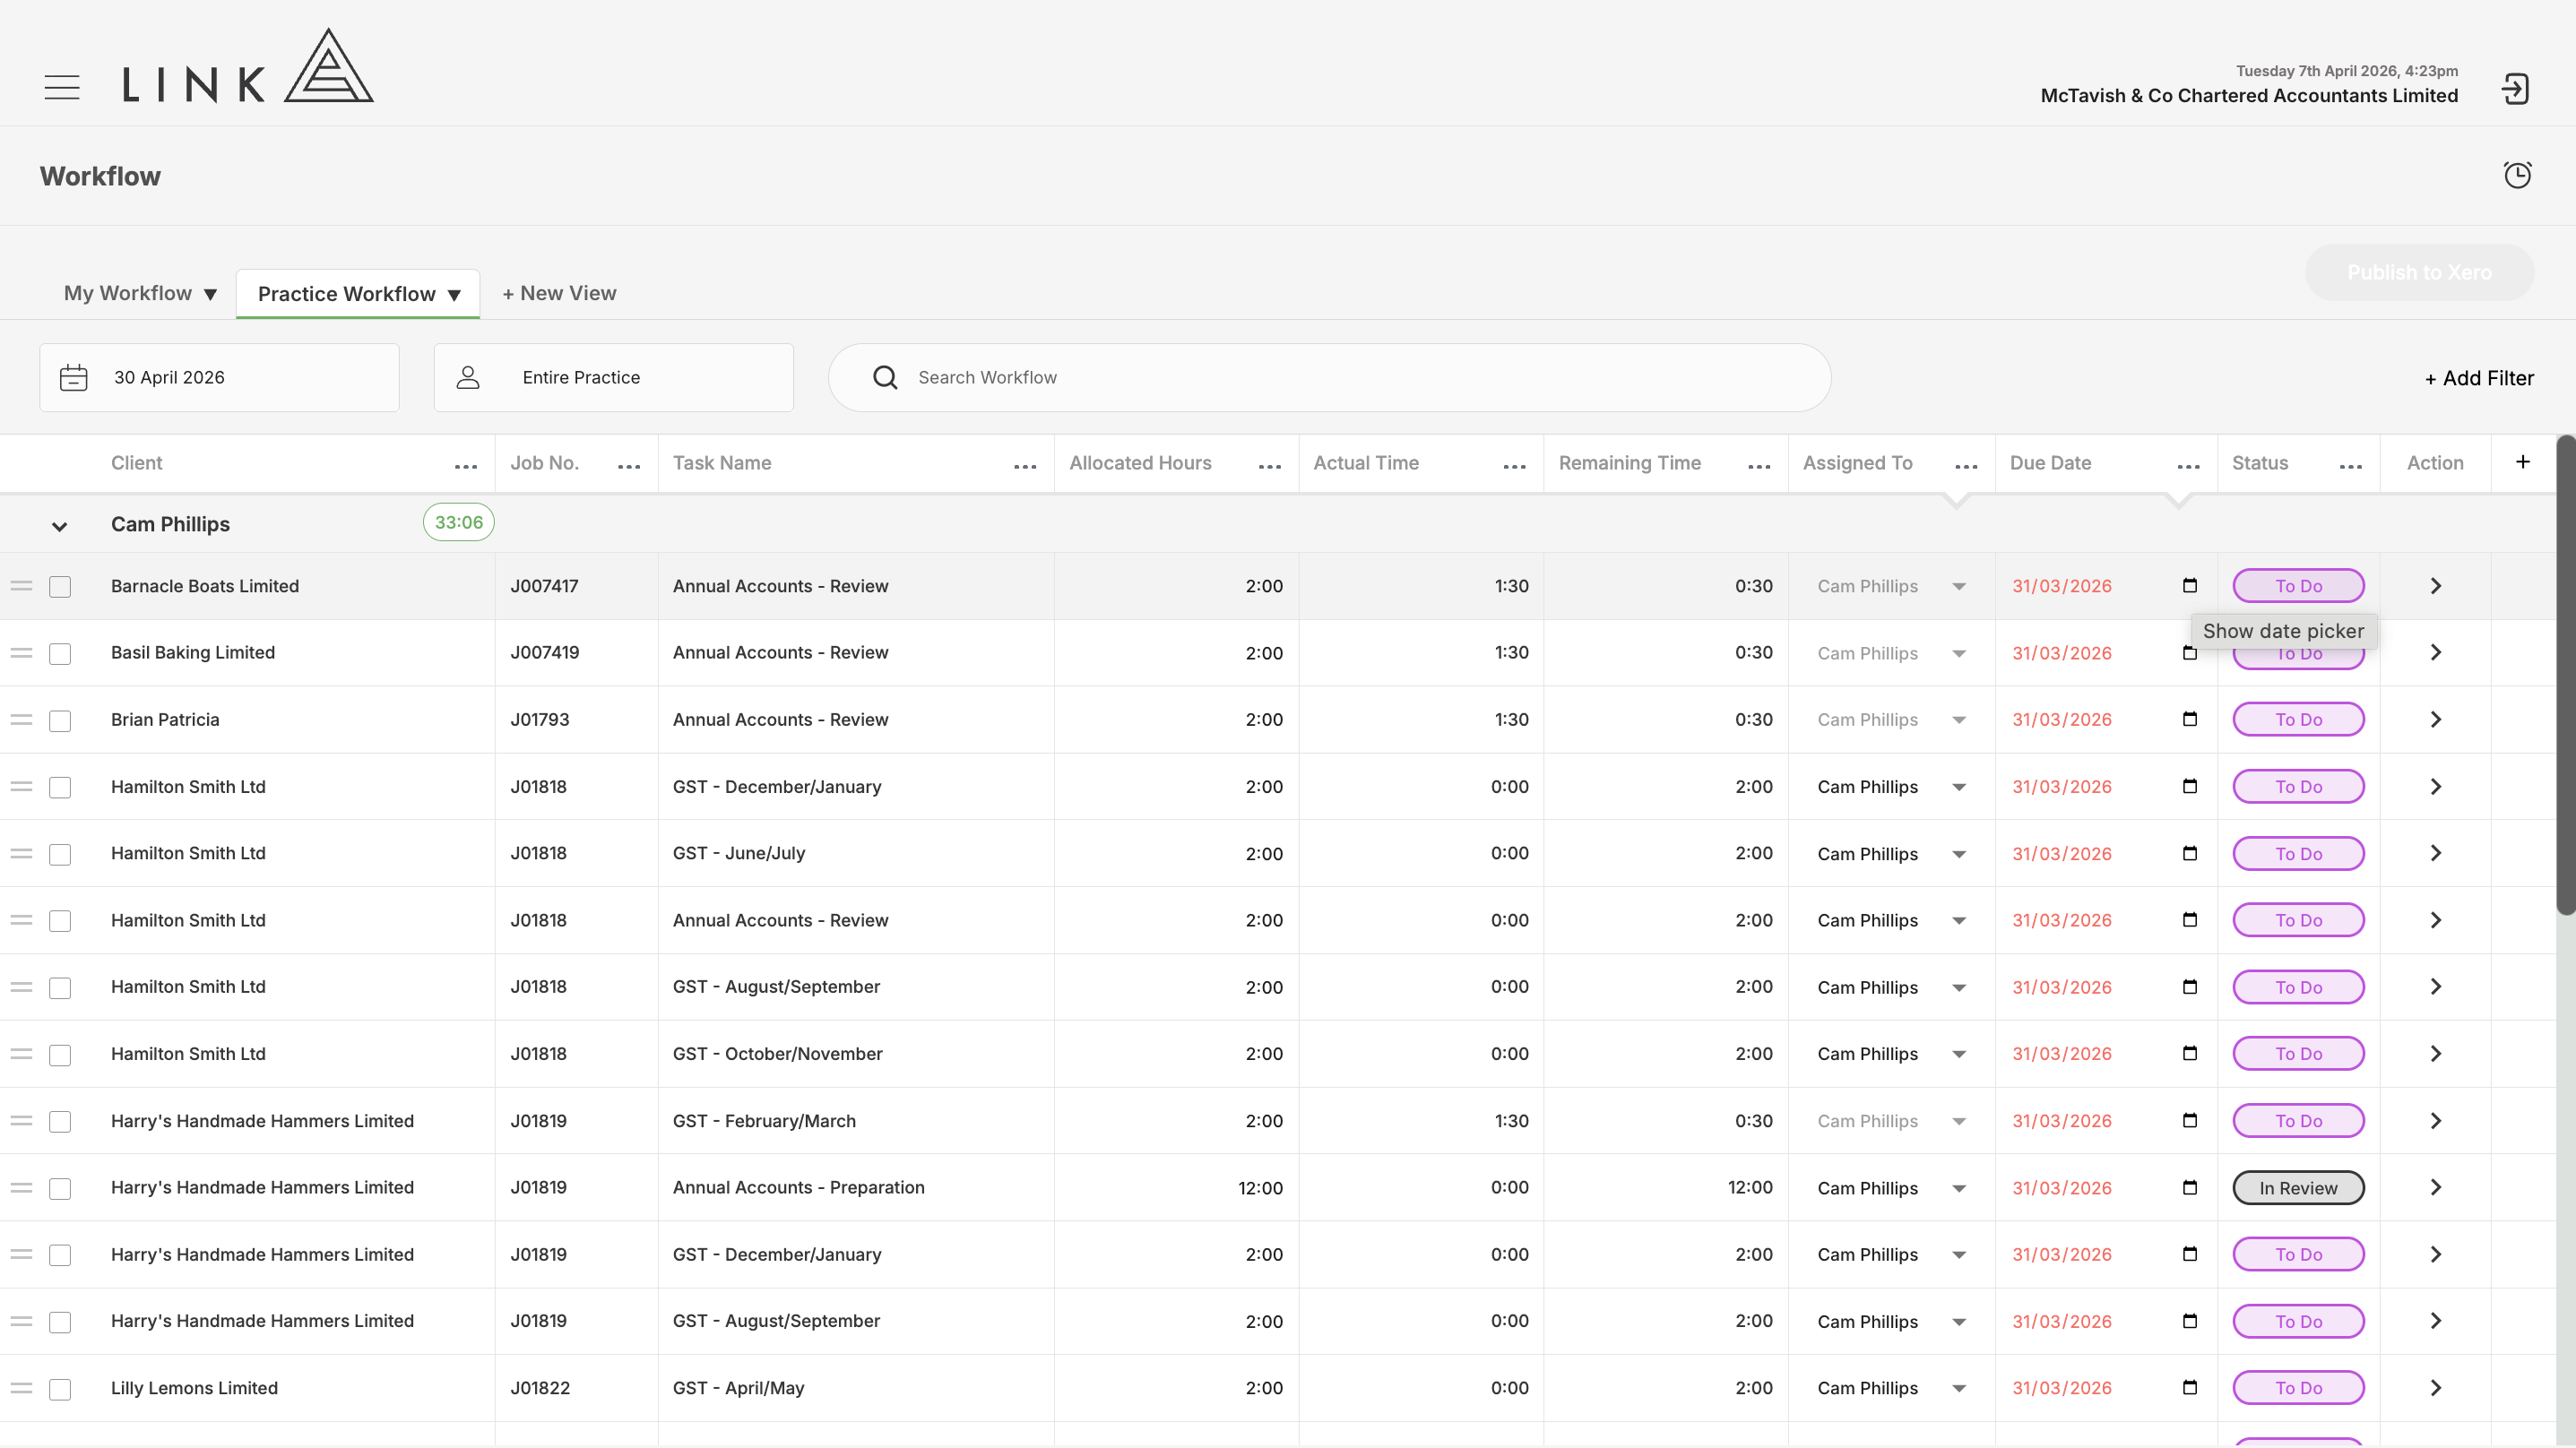The image size is (2576, 1448).
Task: Tick checkbox for Brian Patricia
Action: (60, 721)
